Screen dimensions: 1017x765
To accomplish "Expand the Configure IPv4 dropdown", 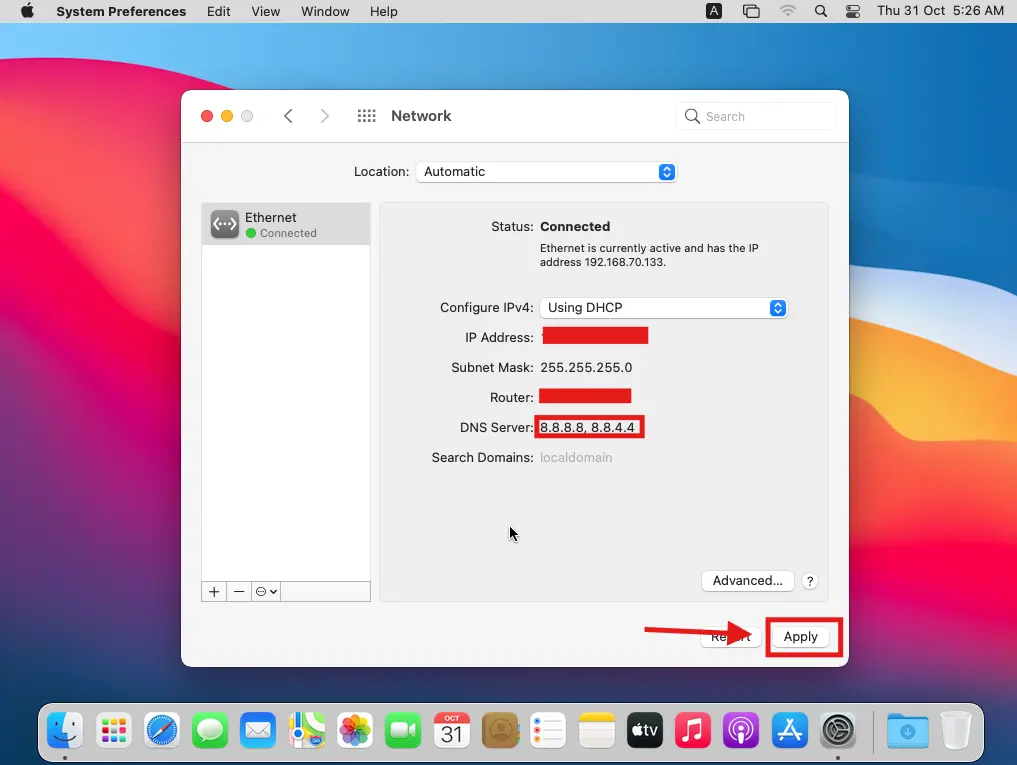I will (664, 308).
